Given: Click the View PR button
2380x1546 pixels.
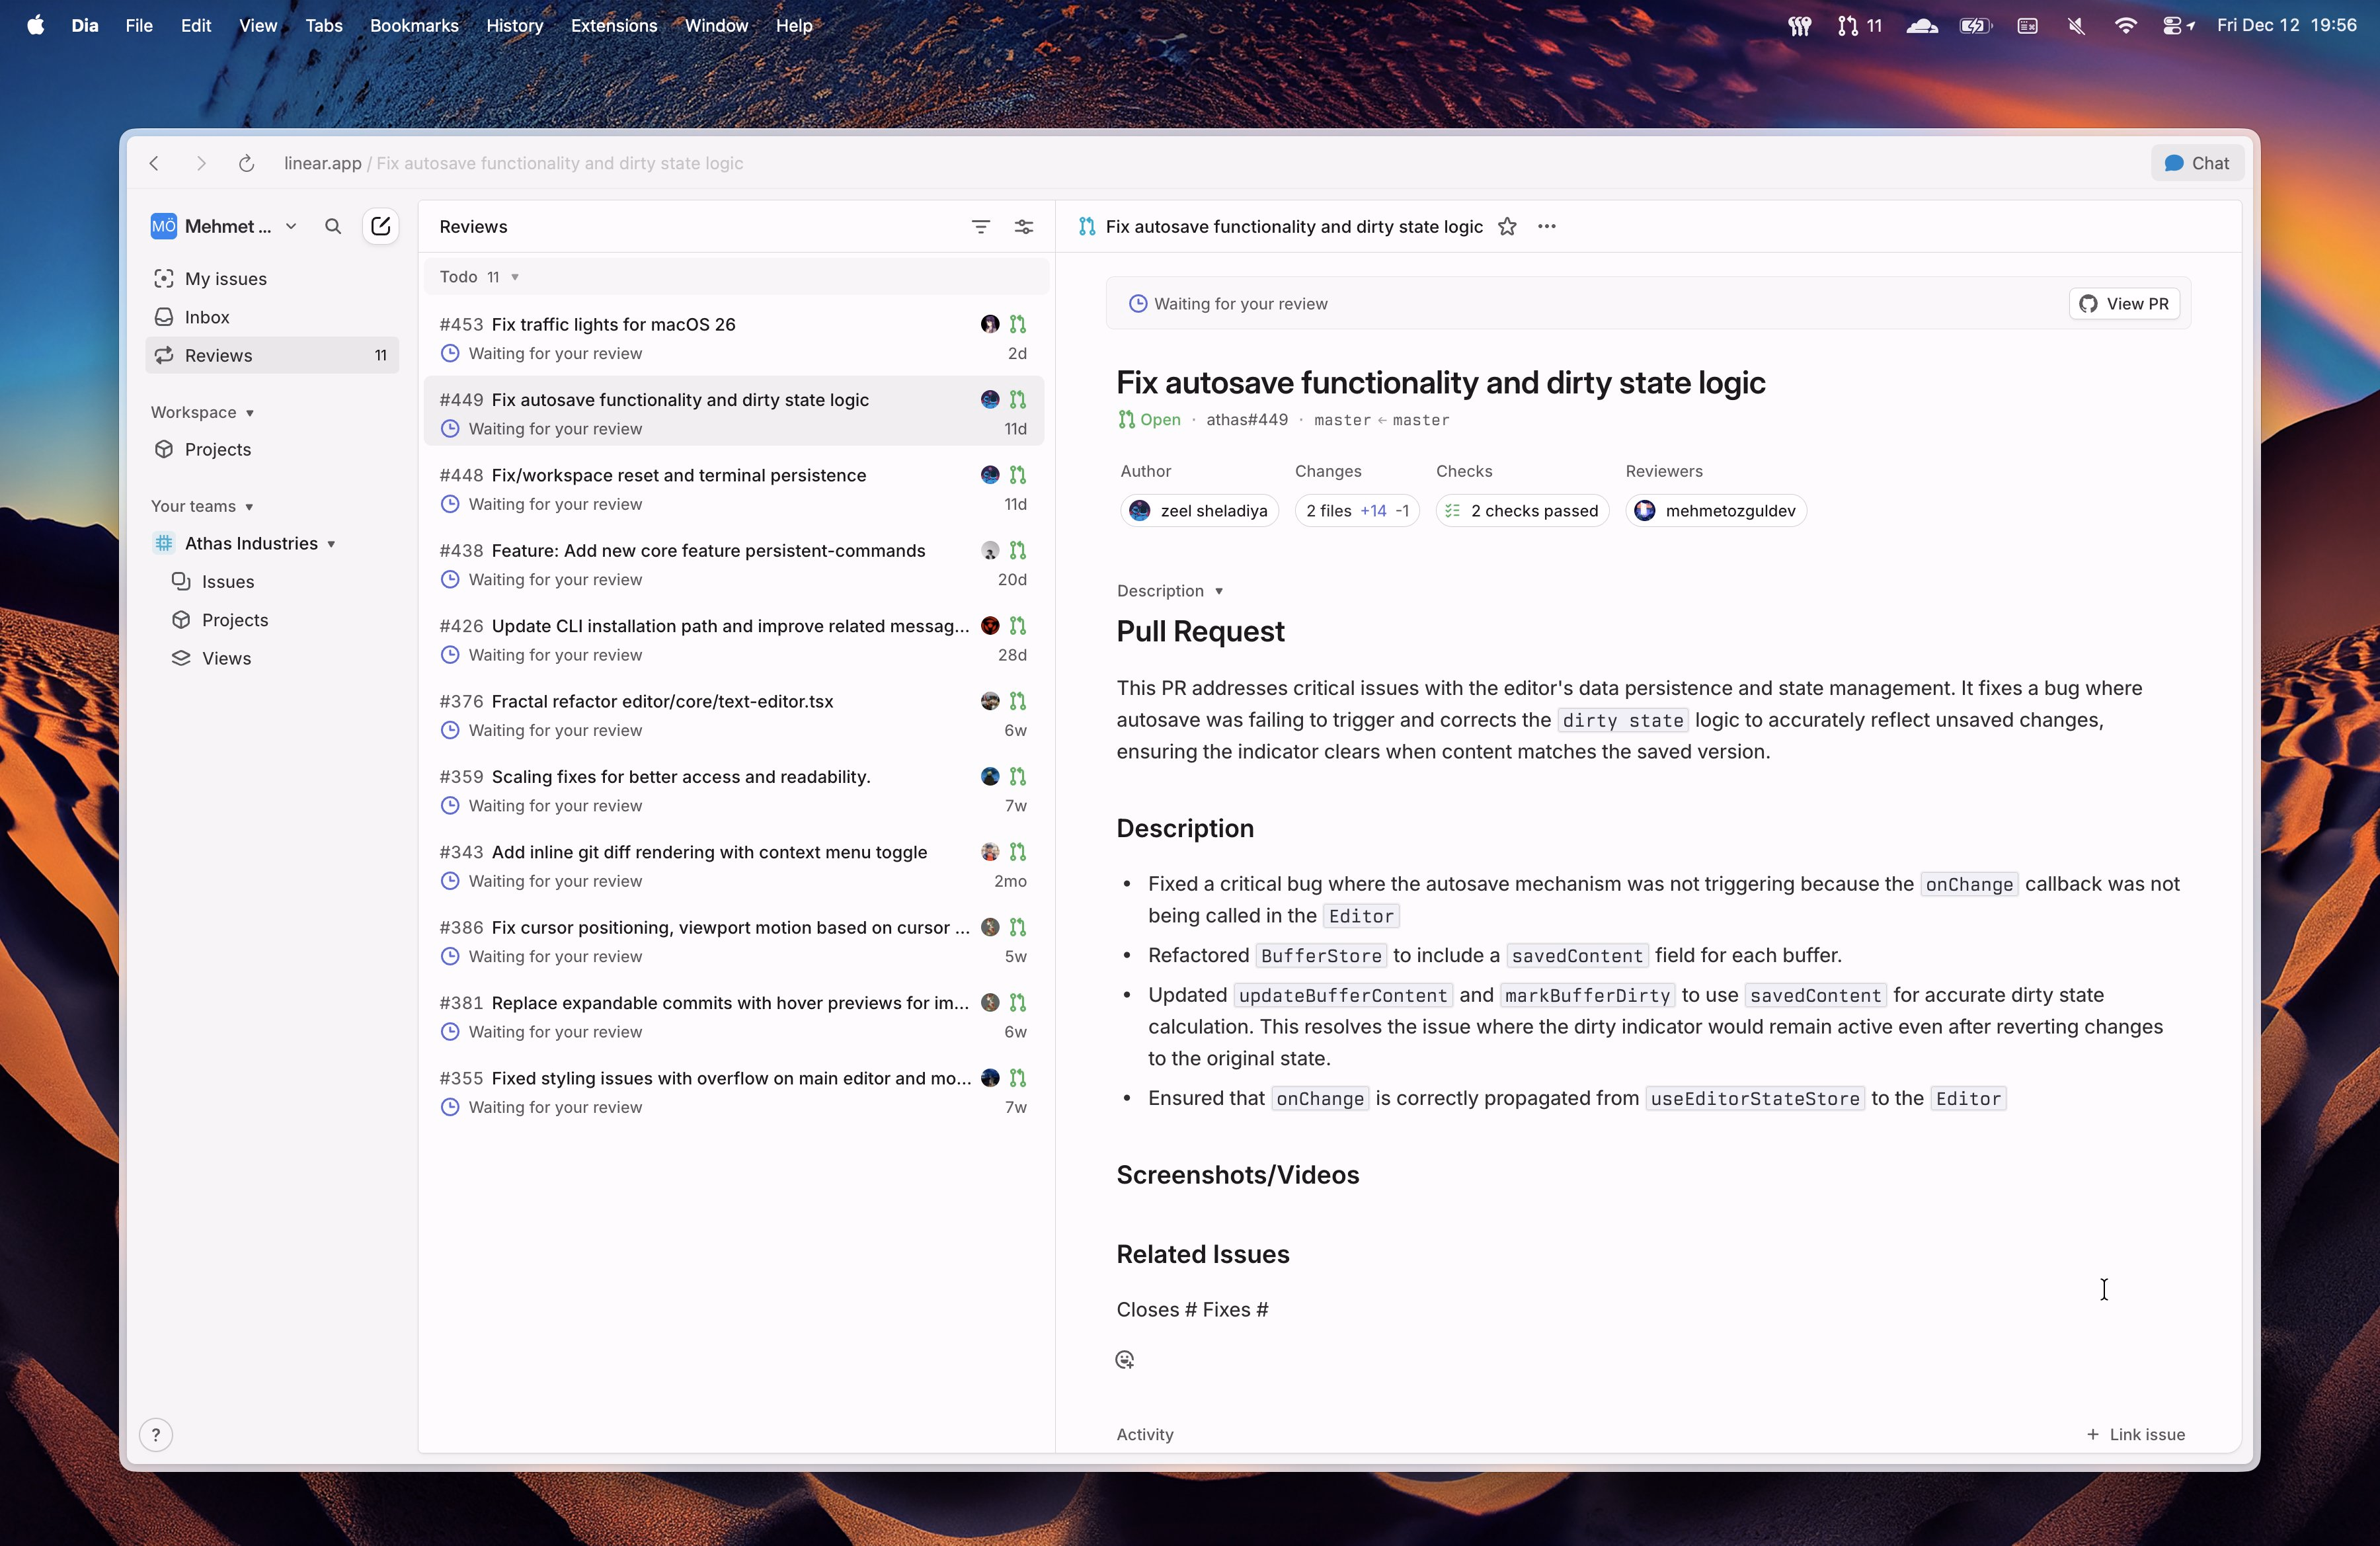Looking at the screenshot, I should click(x=2124, y=304).
